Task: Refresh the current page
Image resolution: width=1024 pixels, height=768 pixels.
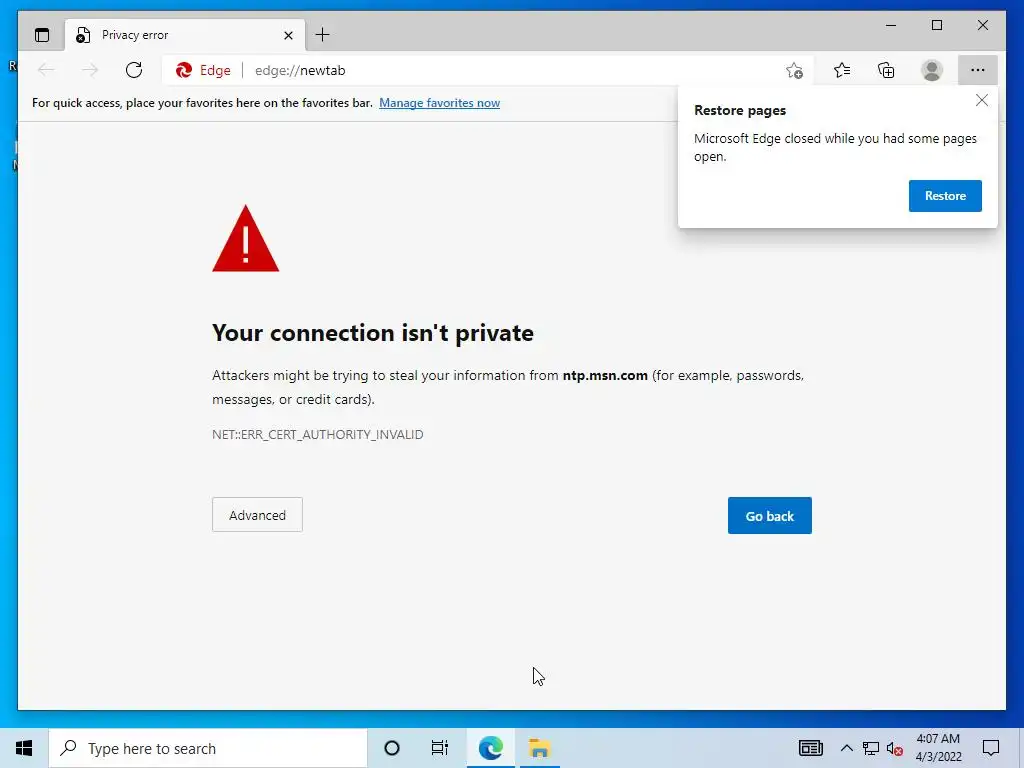Action: point(134,70)
